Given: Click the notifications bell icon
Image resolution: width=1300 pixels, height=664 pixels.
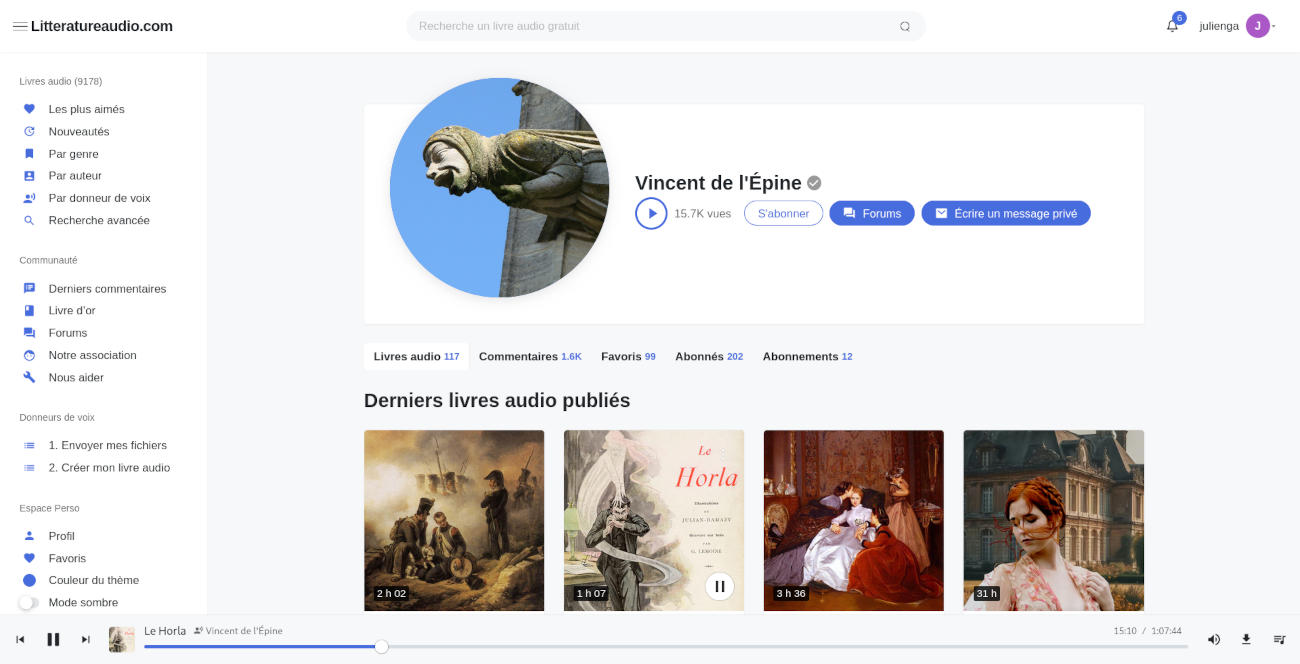Looking at the screenshot, I should 1172,26.
